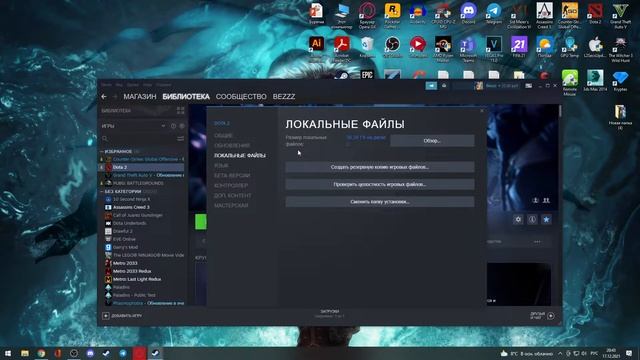The height and width of the screenshot is (360, 640).
Task: Click the favorite star icon
Action: point(546,220)
